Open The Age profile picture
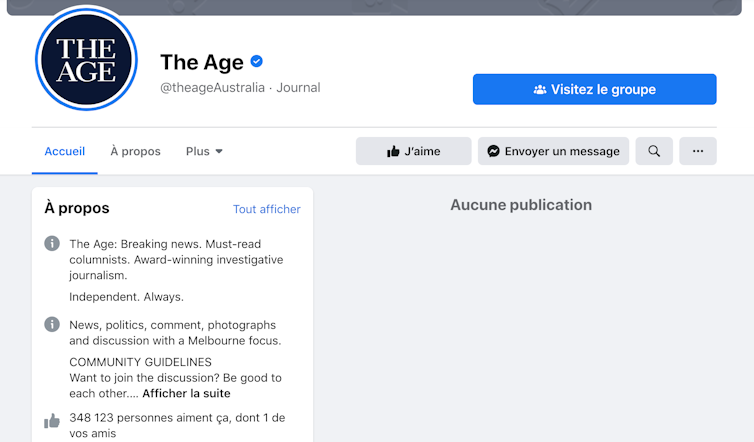This screenshot has height=442, width=754. 87,60
